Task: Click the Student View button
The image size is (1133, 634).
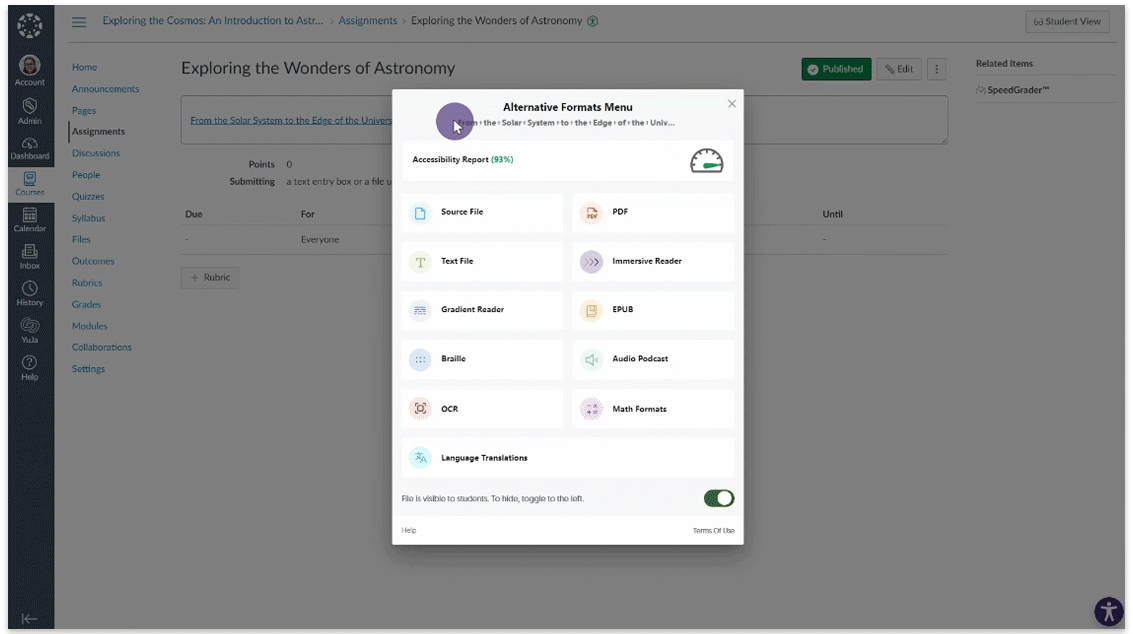Action: (x=1067, y=22)
